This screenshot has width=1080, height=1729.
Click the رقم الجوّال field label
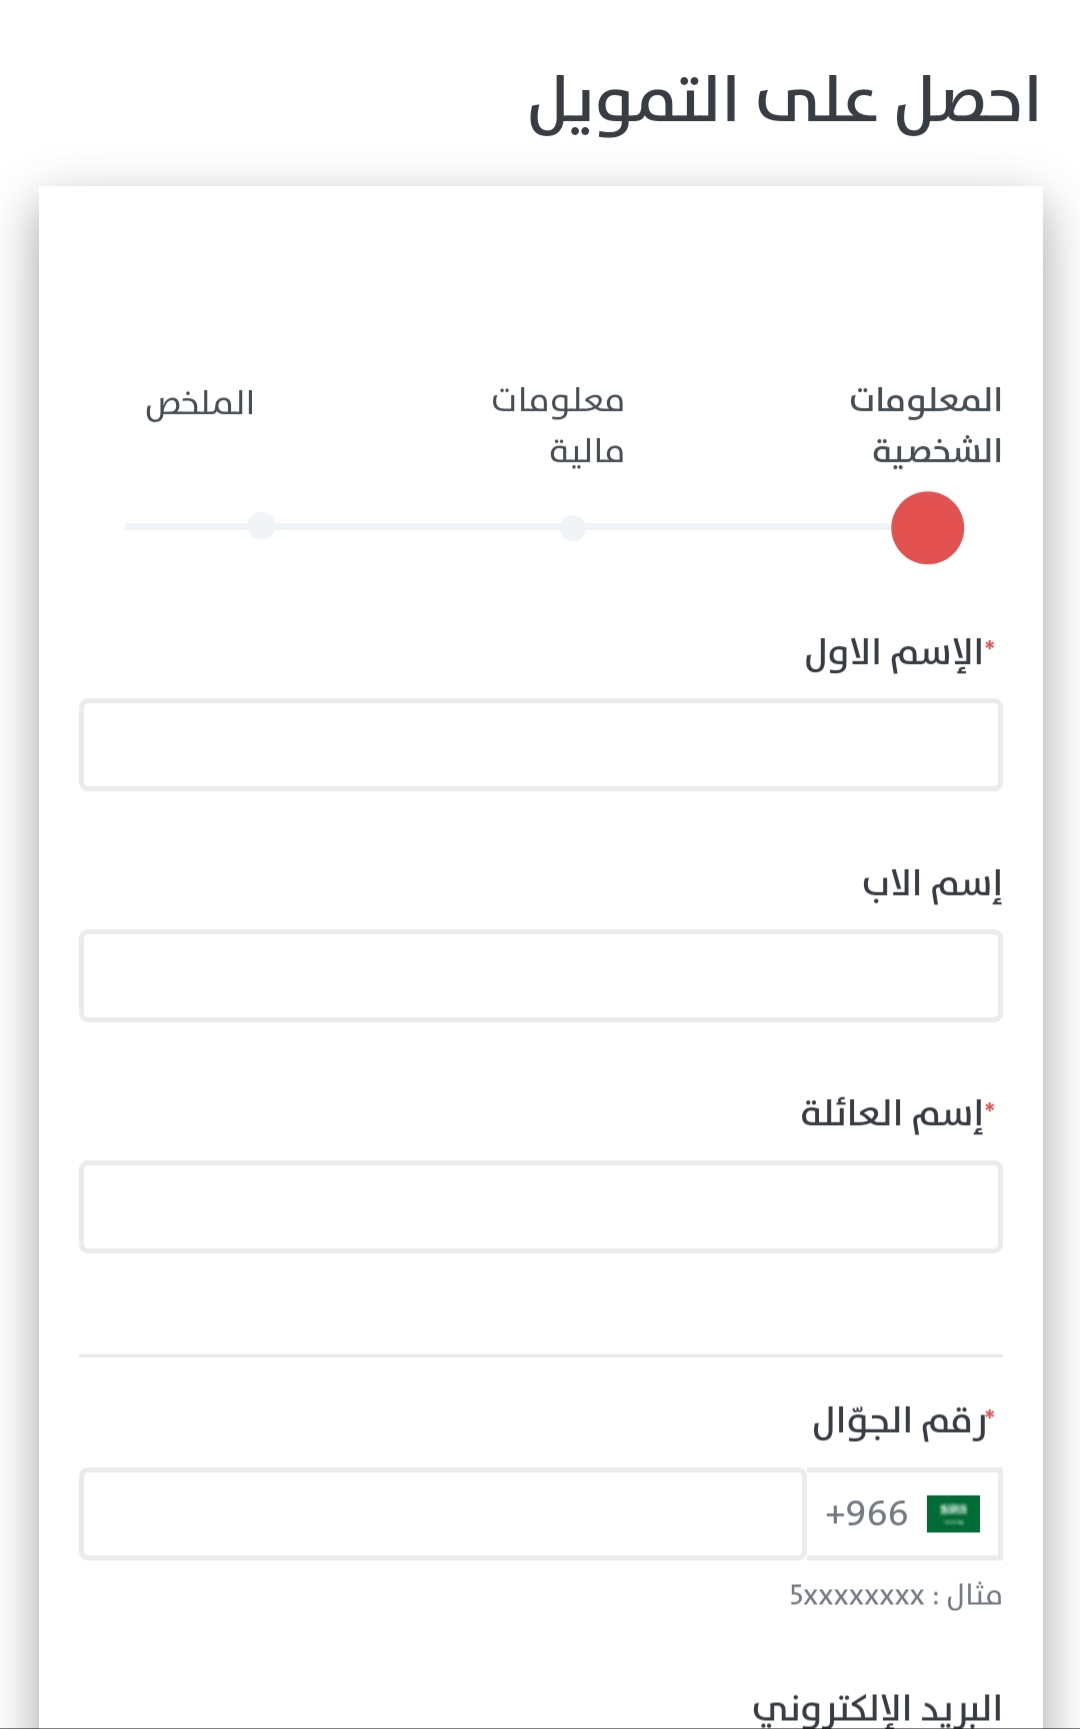tap(900, 1421)
